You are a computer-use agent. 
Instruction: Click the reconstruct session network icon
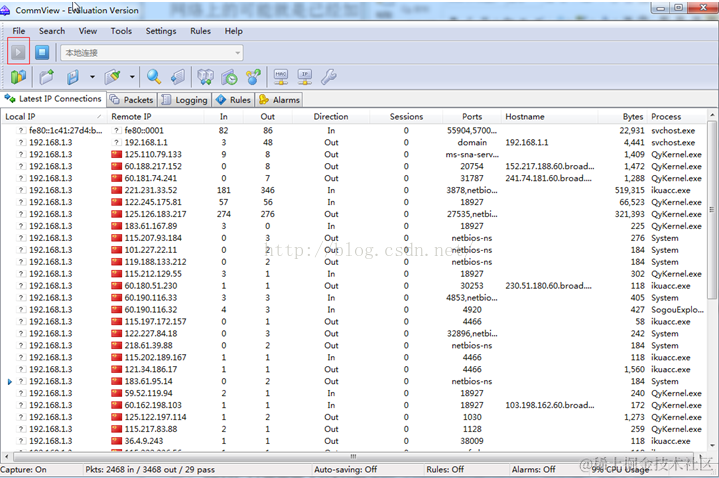coord(205,77)
